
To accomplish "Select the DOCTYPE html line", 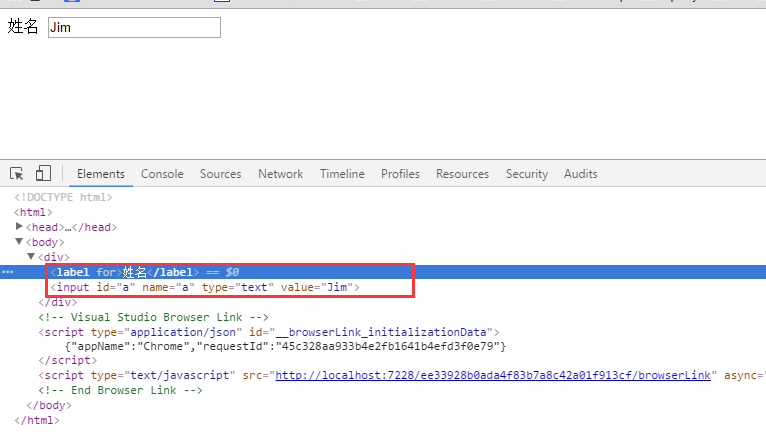I will 64,197.
